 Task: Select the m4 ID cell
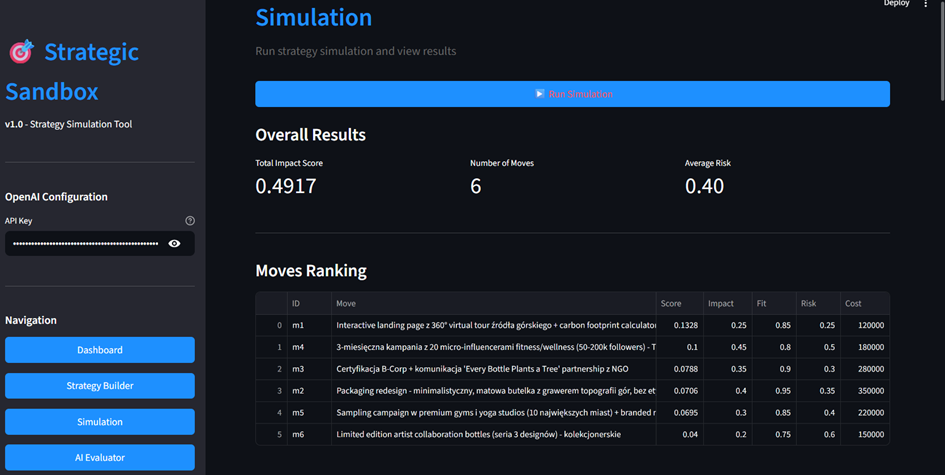pos(309,347)
